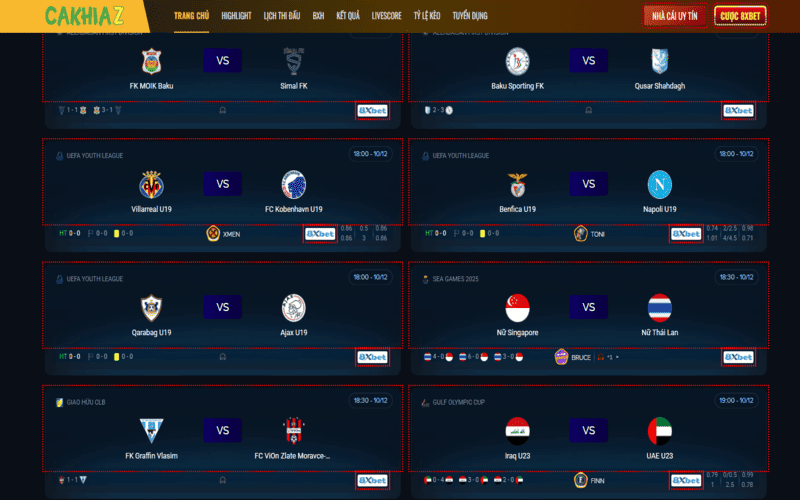Open Iraq U23 vs UAE U23 match card
This screenshot has width=800, height=500.
[x=589, y=429]
